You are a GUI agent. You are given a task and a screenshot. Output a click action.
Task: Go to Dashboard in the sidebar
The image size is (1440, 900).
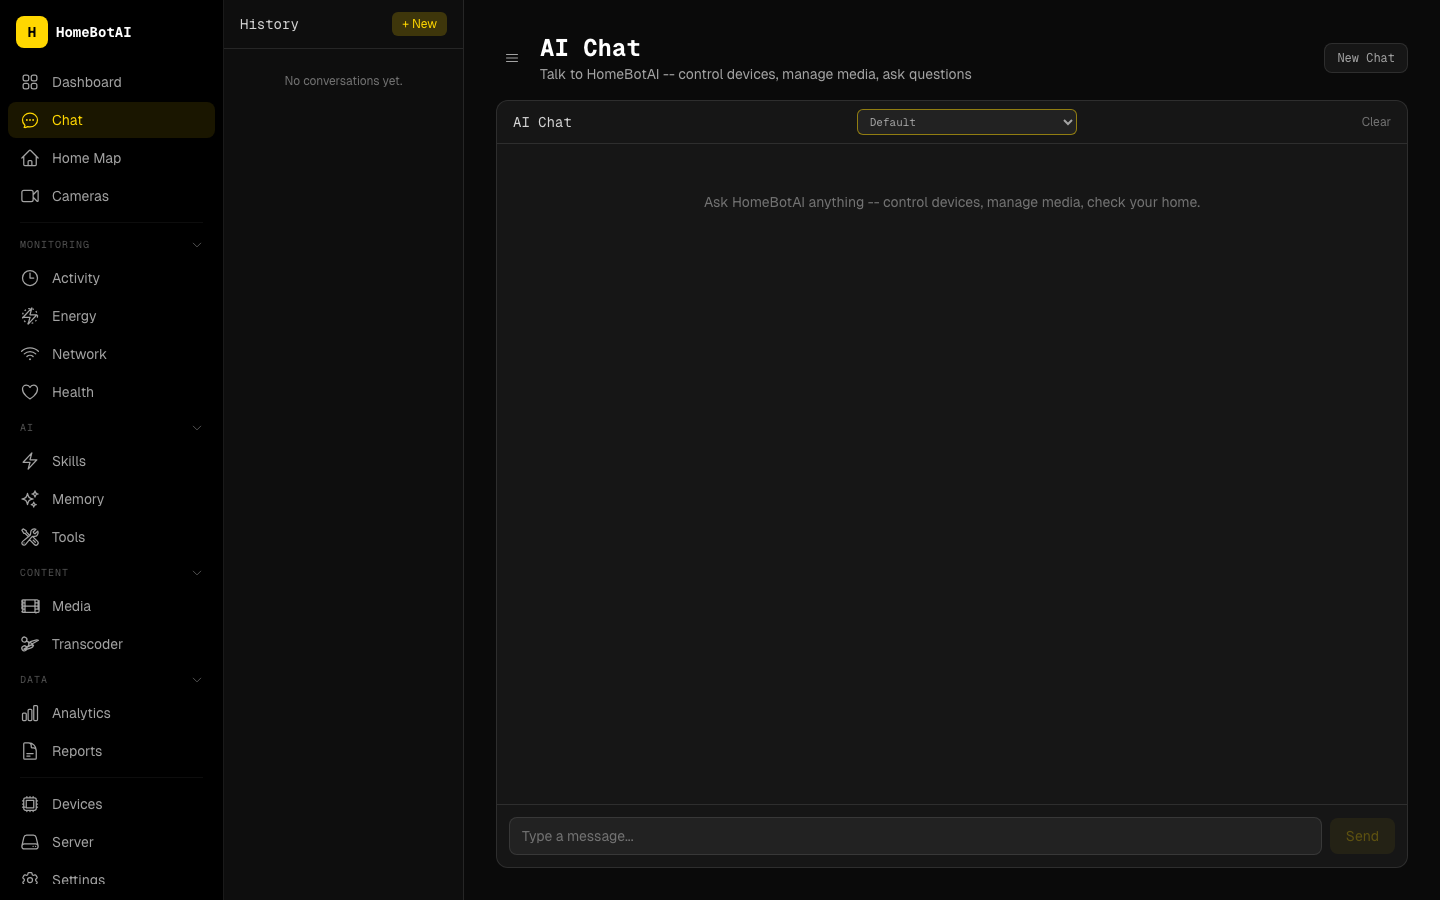(86, 82)
